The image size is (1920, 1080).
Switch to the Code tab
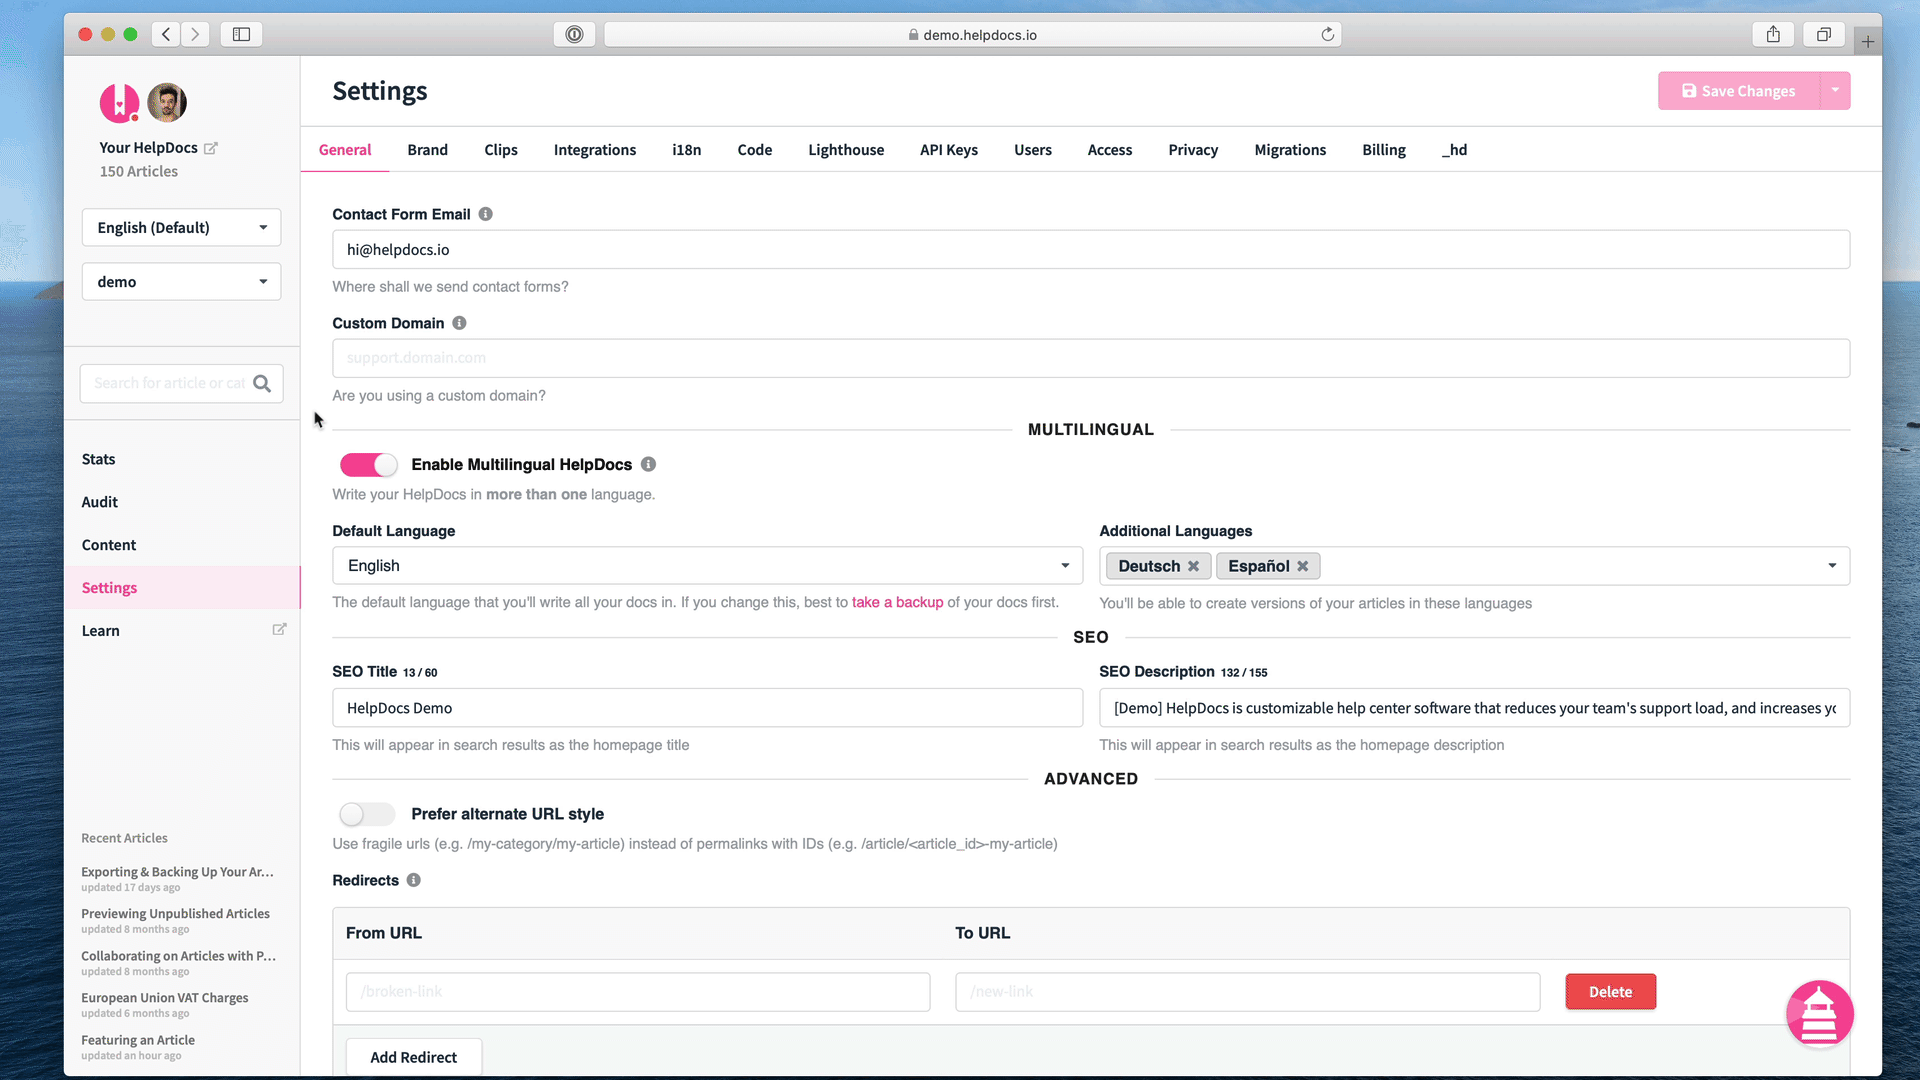pyautogui.click(x=755, y=150)
